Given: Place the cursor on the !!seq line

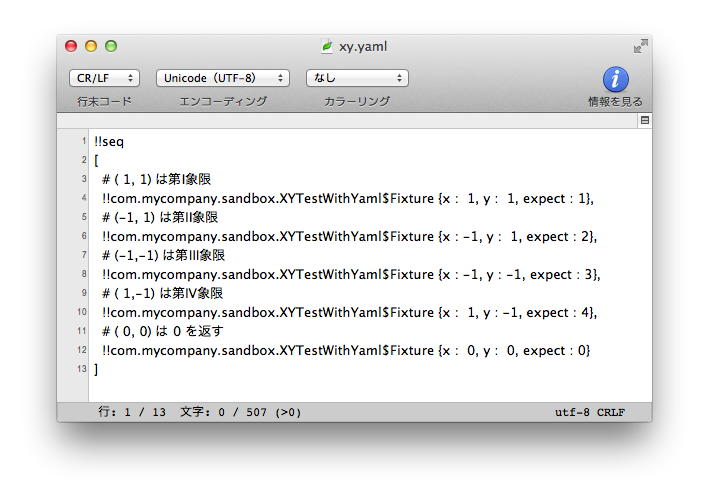Looking at the screenshot, I should tap(110, 142).
